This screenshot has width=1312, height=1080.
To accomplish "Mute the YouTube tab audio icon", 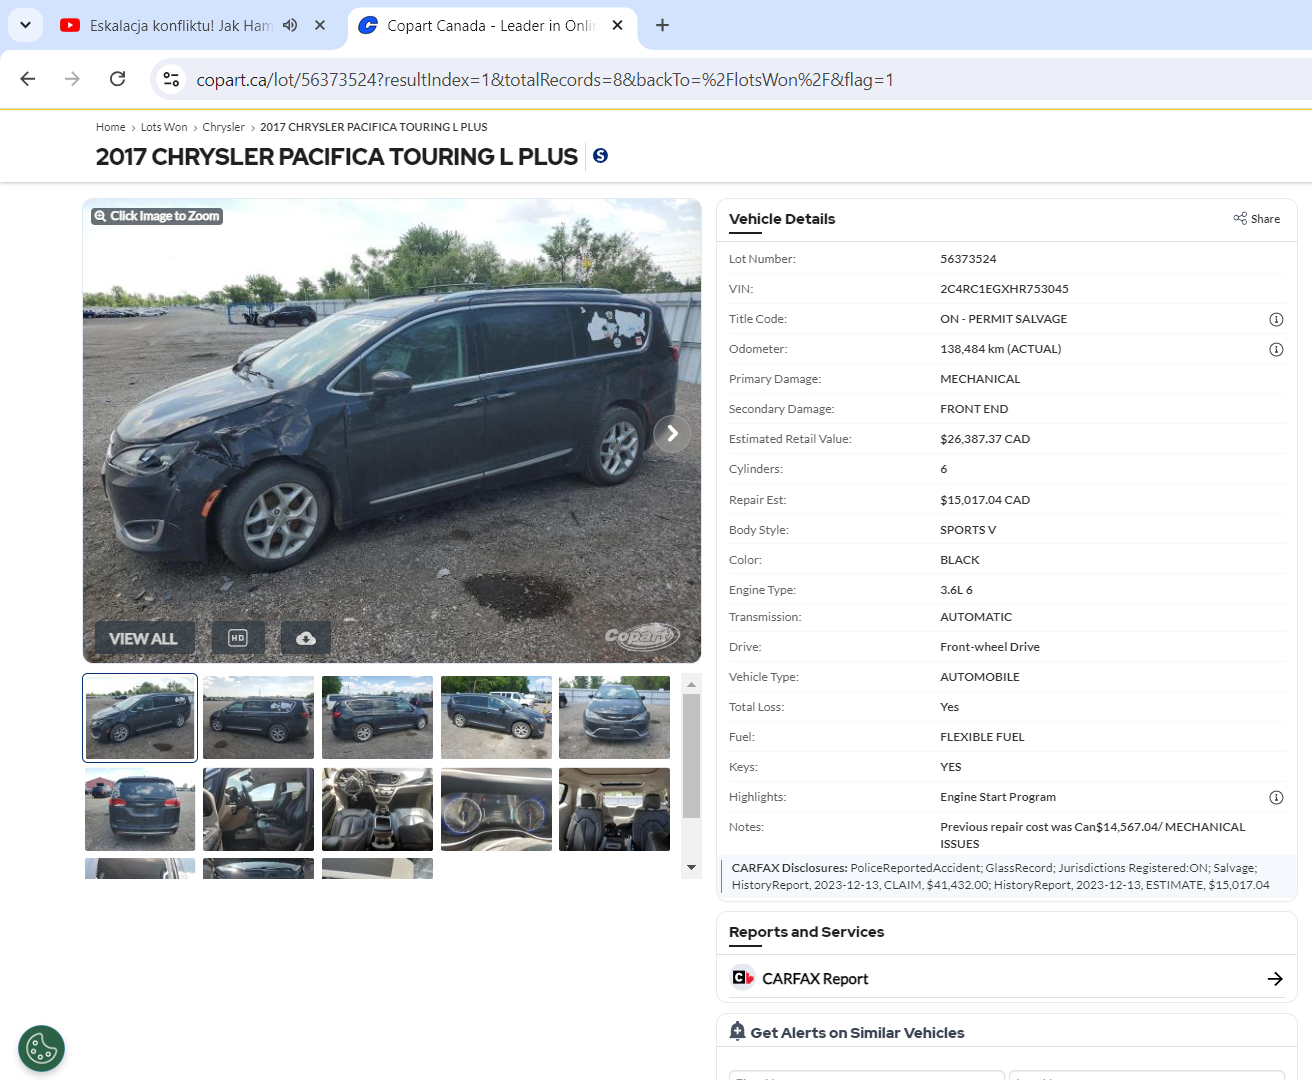I will click(x=290, y=25).
